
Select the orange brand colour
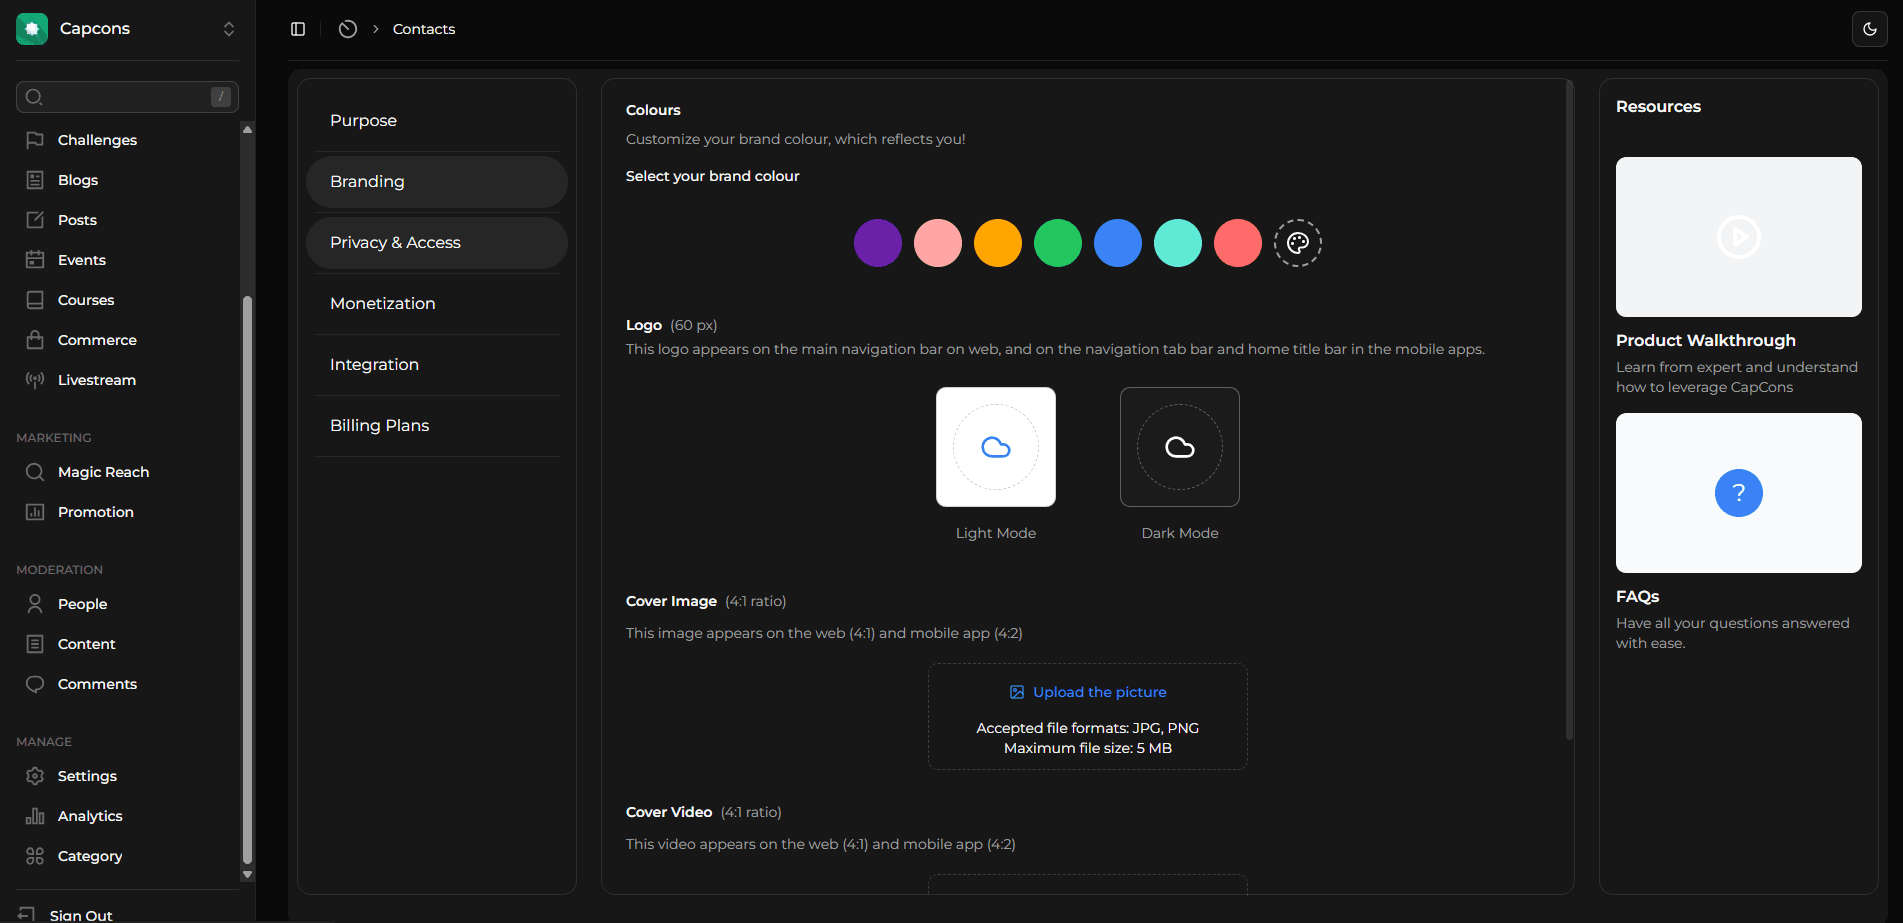point(998,243)
